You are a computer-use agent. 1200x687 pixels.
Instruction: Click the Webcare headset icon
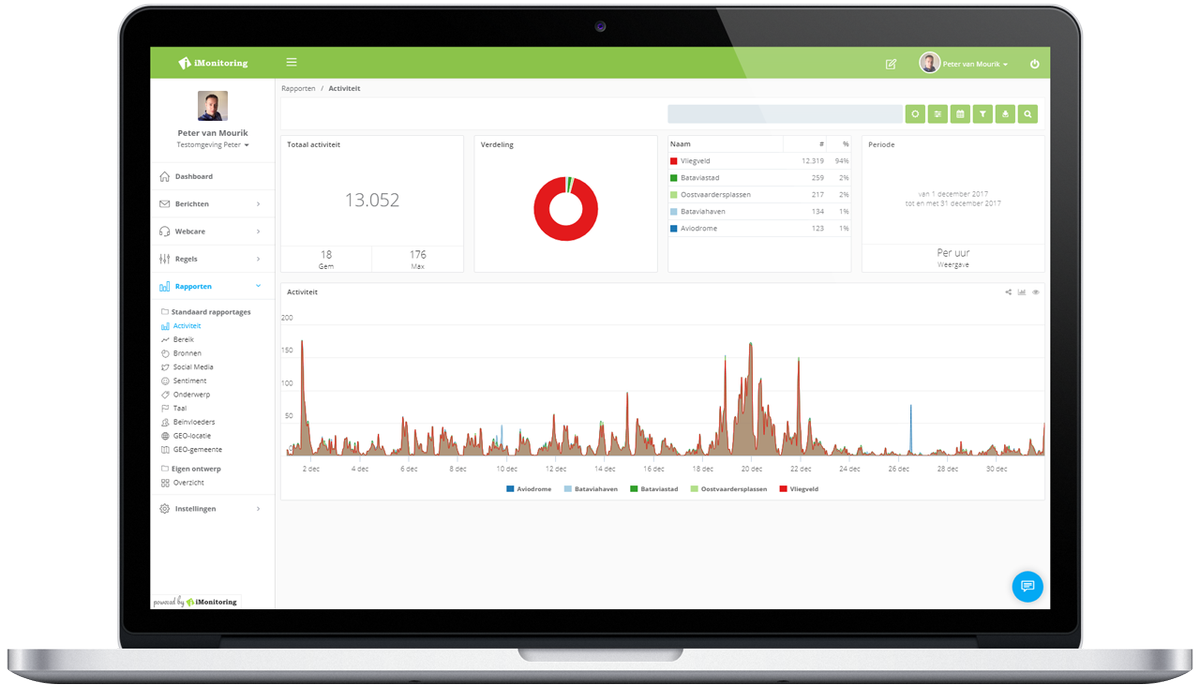pos(165,231)
